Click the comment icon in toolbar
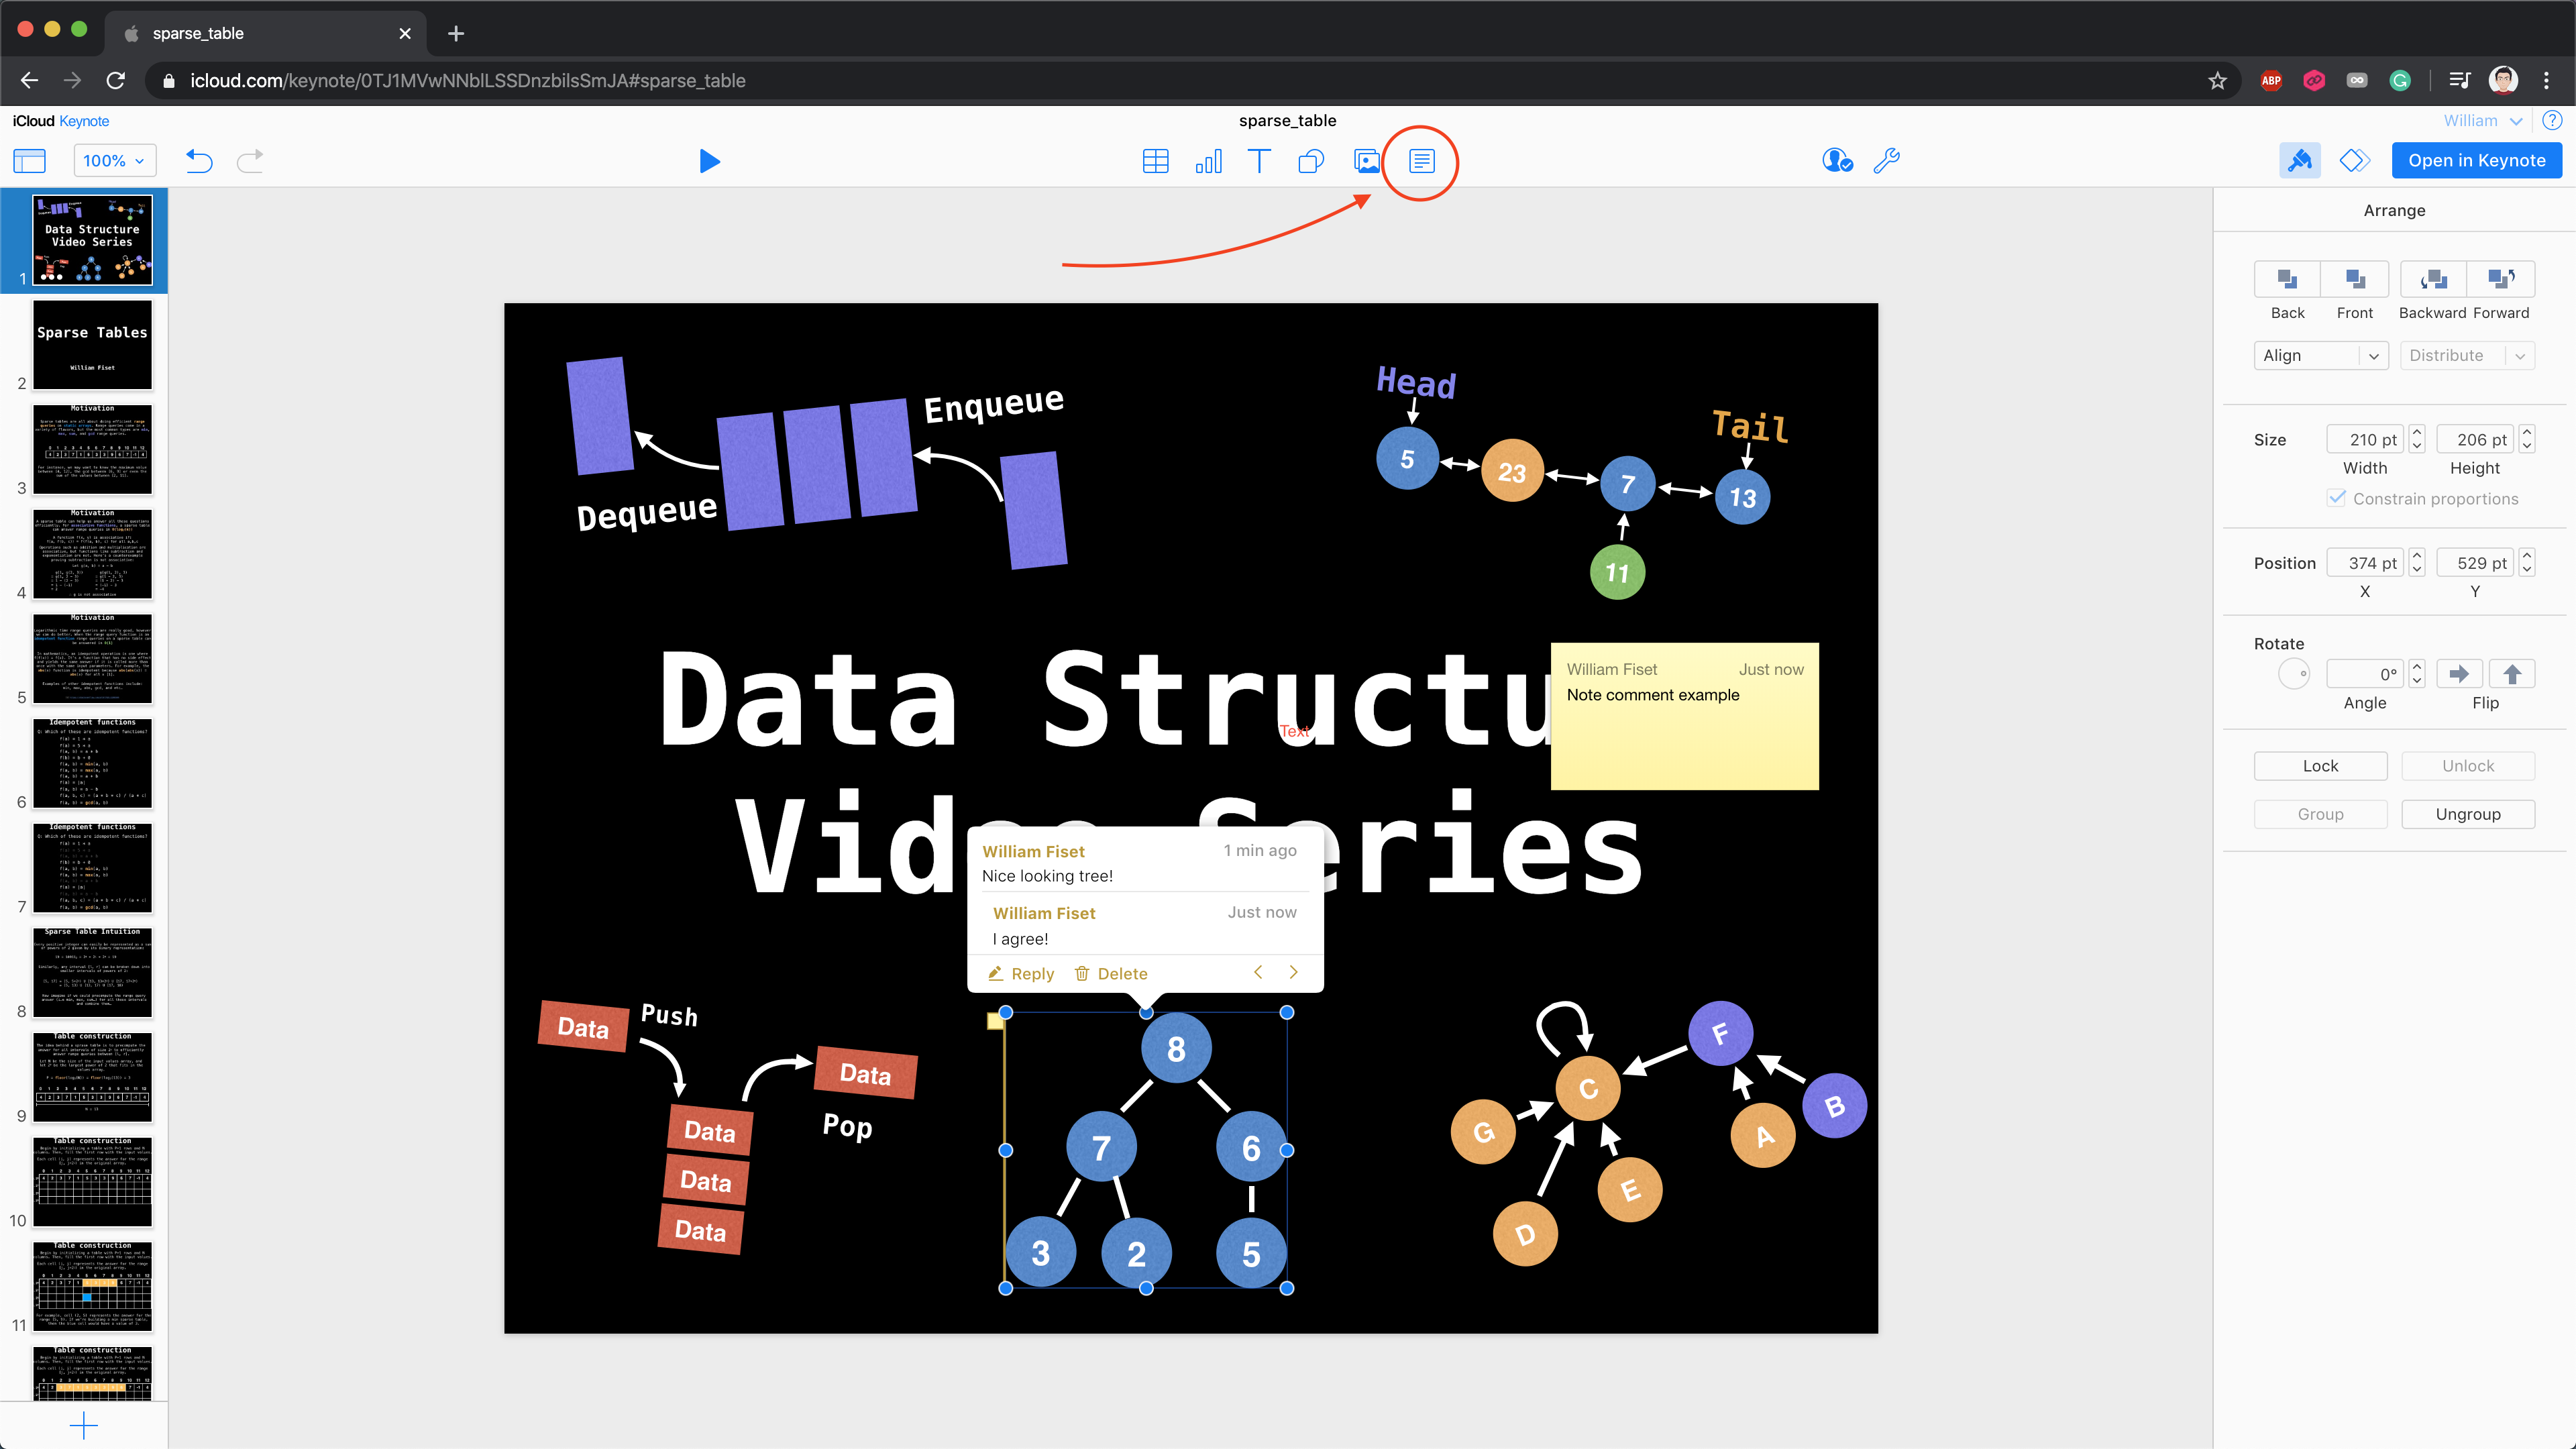2576x1449 pixels. click(x=1421, y=161)
